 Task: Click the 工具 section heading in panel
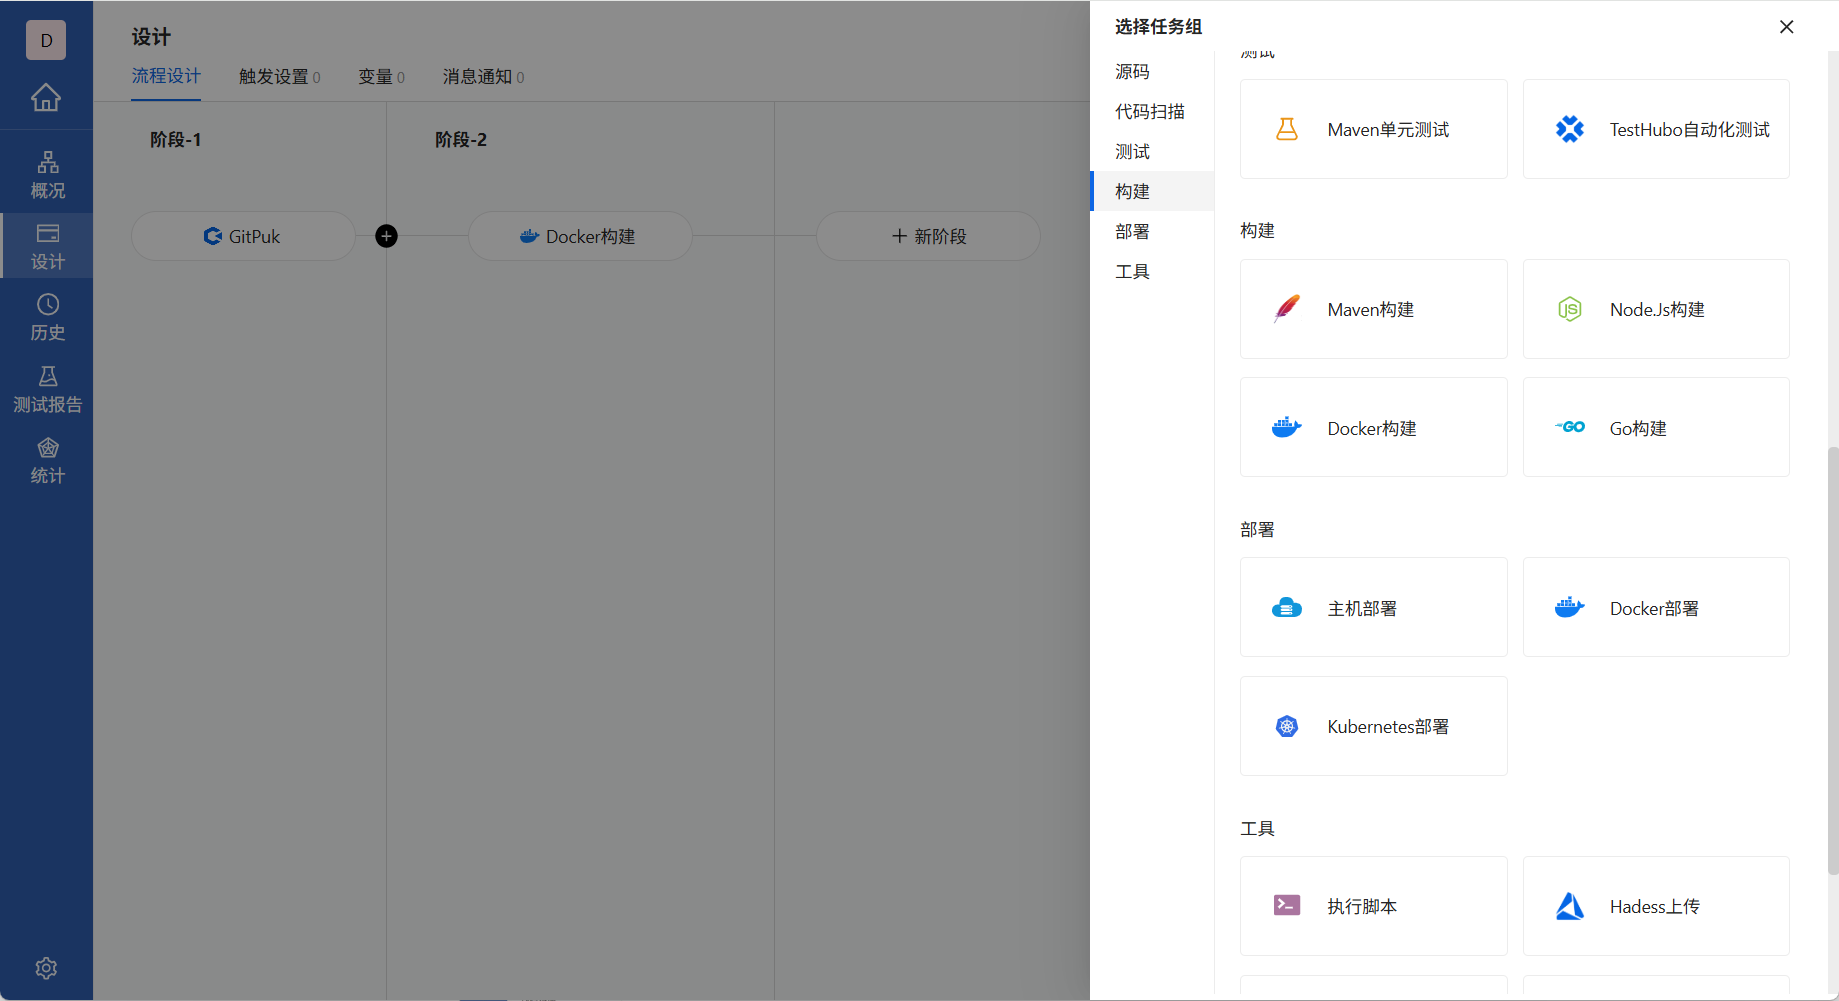click(x=1257, y=829)
